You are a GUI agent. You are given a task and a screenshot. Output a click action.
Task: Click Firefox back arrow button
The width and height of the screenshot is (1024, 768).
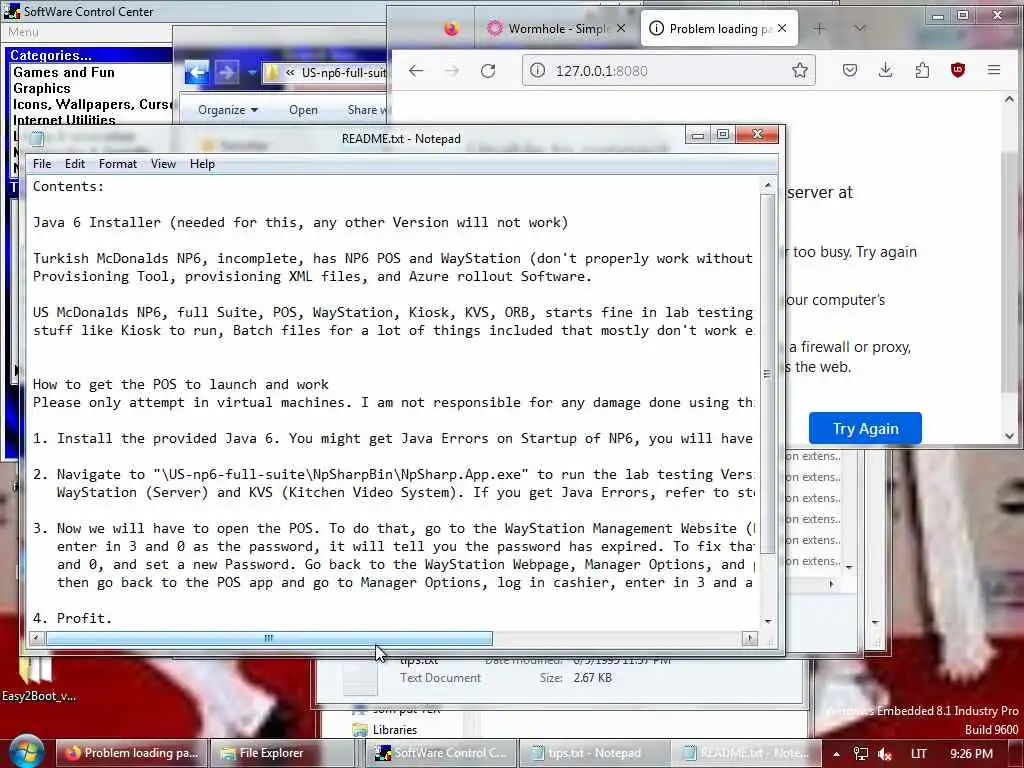click(416, 71)
